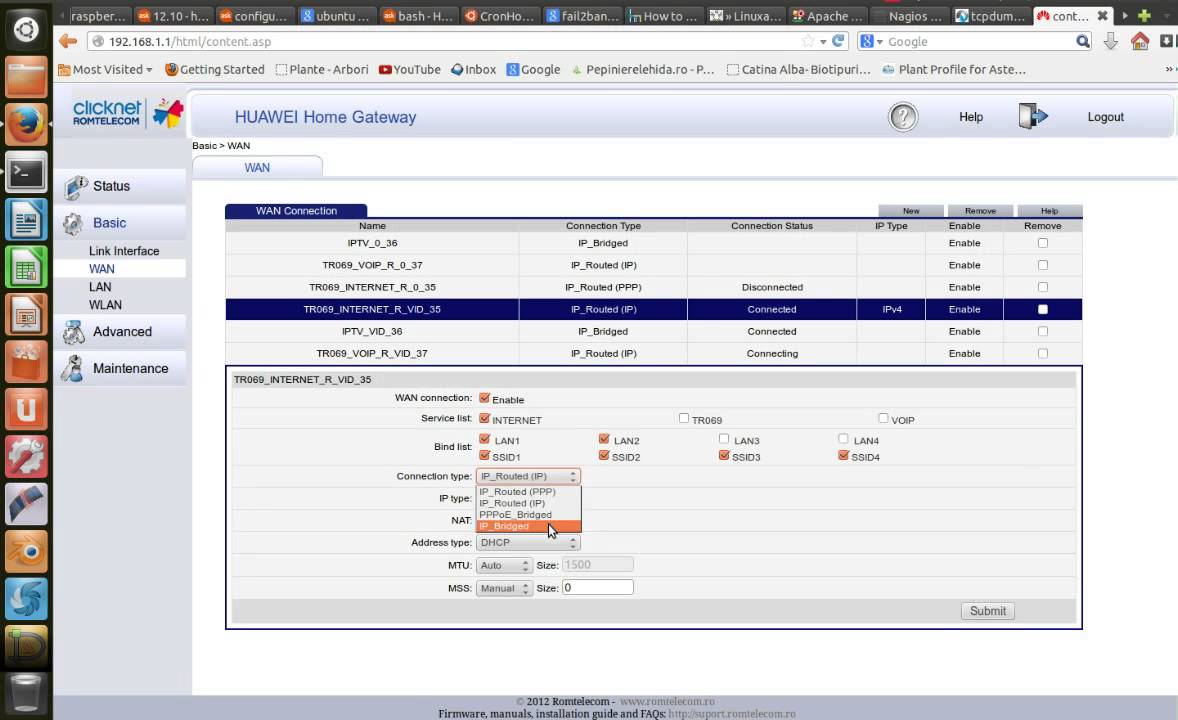Click the New button above the WAN table
1178x720 pixels.
point(911,211)
